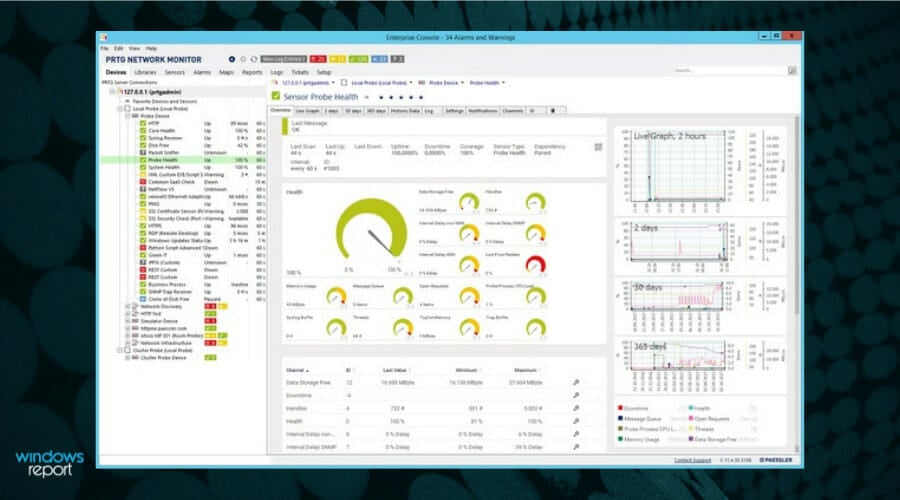This screenshot has width=900, height=500.
Task: Click the wrench icon in Handles channel row
Action: 576,408
